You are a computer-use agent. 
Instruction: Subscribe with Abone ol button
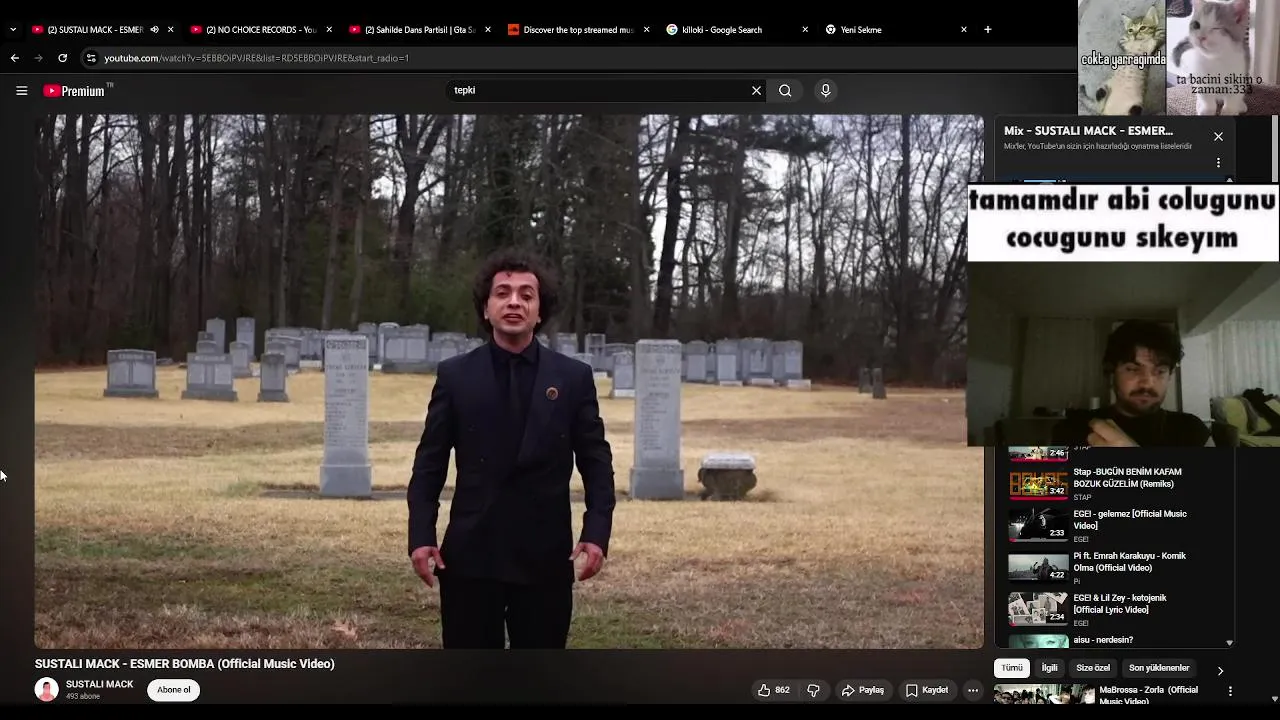pos(173,690)
